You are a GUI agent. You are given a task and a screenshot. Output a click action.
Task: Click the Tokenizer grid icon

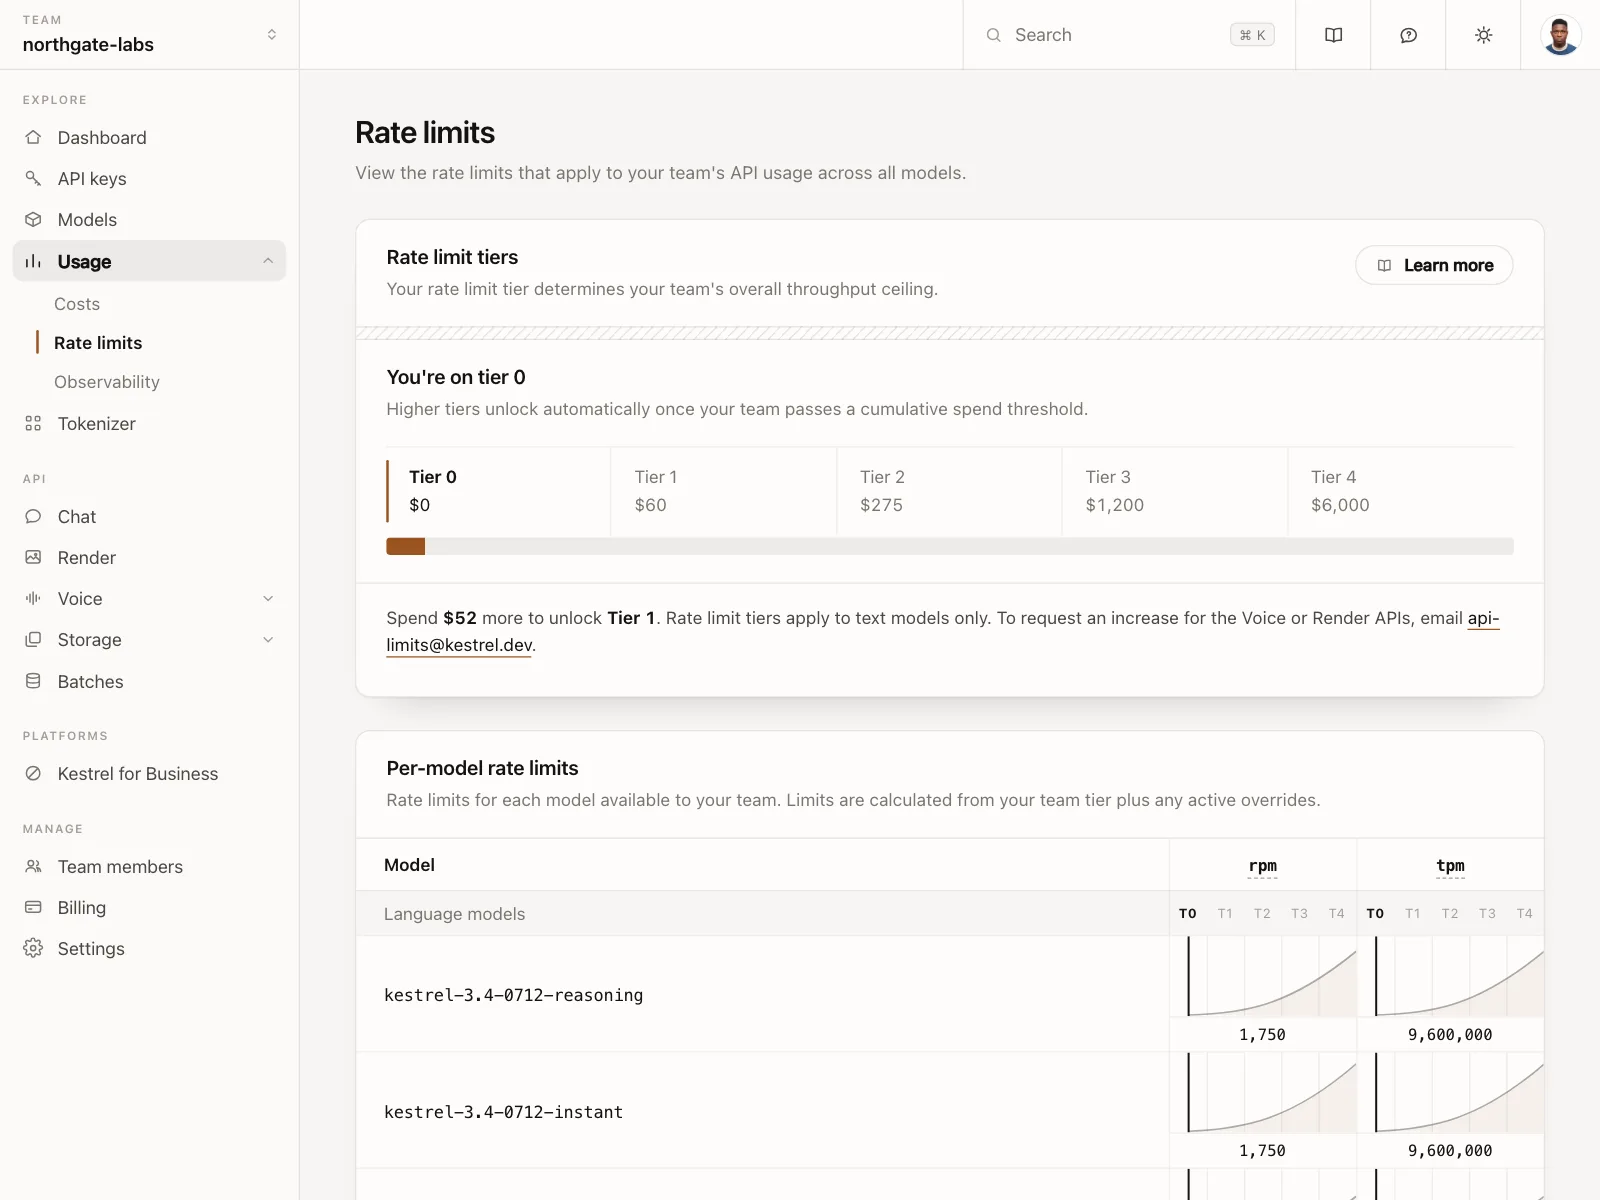point(33,423)
